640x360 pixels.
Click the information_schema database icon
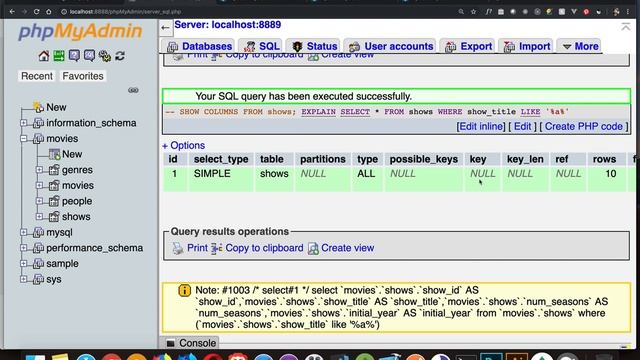pyautogui.click(x=38, y=123)
